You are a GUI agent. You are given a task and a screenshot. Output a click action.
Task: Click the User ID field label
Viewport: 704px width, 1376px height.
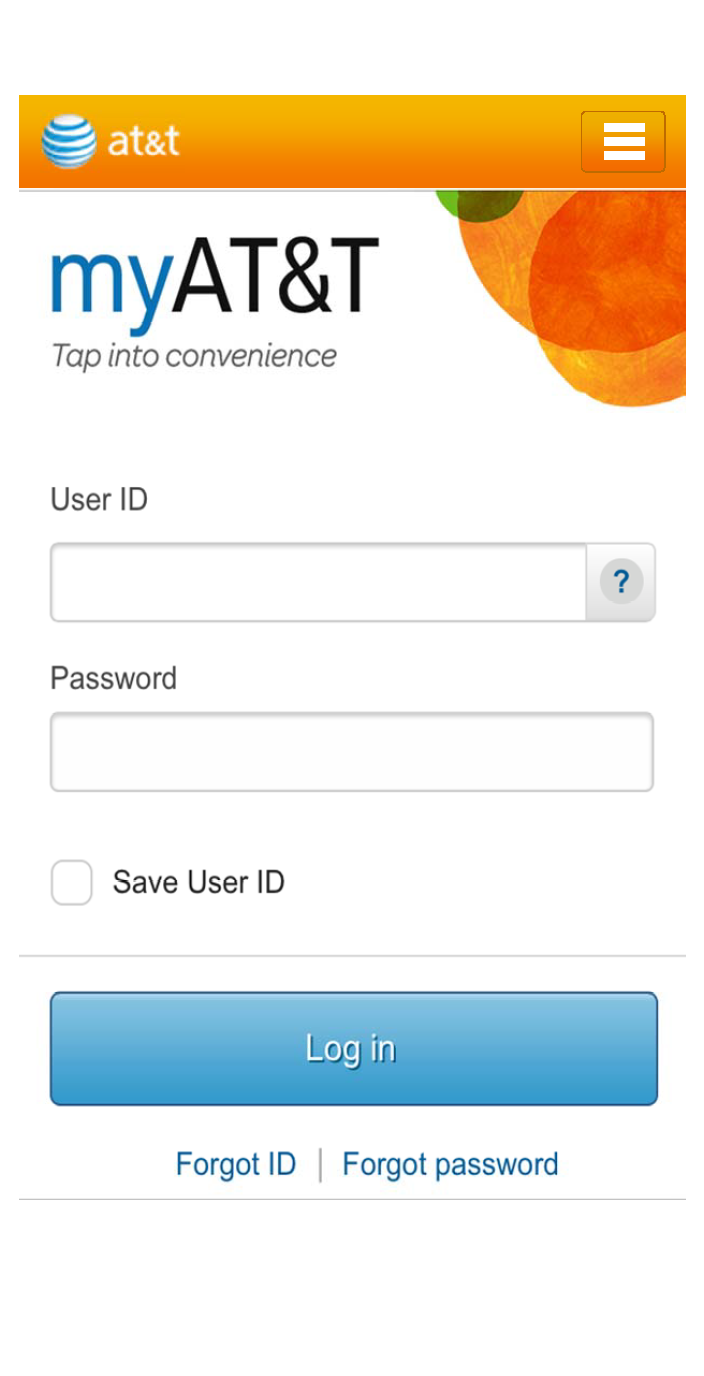point(99,499)
